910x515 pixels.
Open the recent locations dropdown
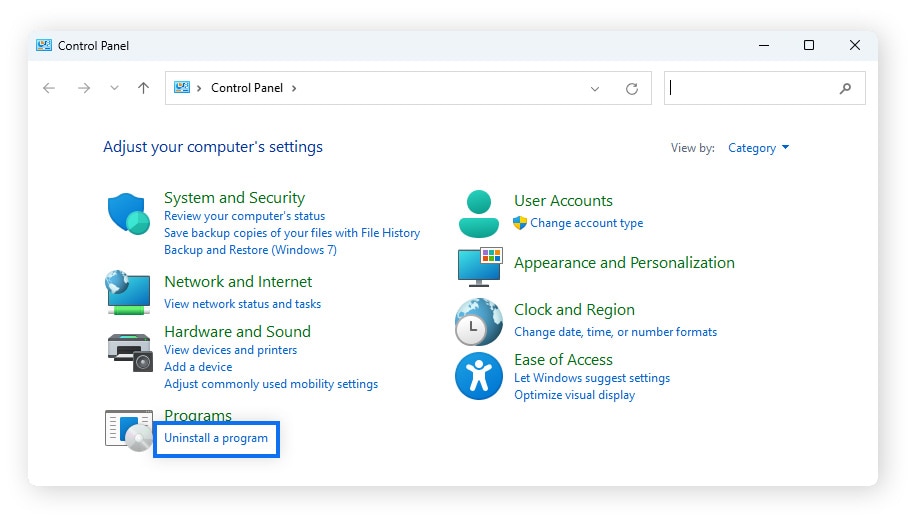point(114,88)
